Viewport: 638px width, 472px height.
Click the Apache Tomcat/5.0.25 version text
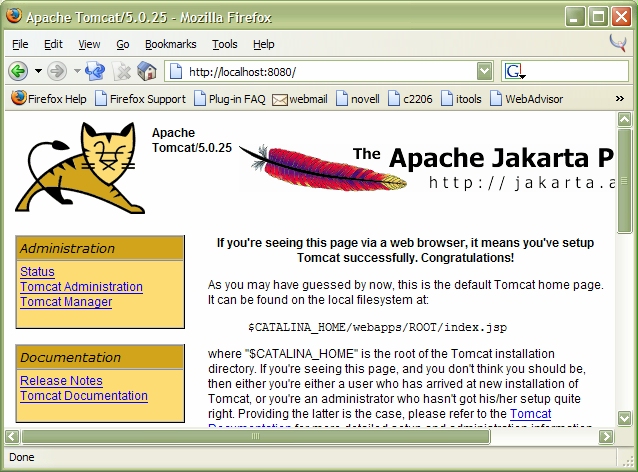click(192, 140)
